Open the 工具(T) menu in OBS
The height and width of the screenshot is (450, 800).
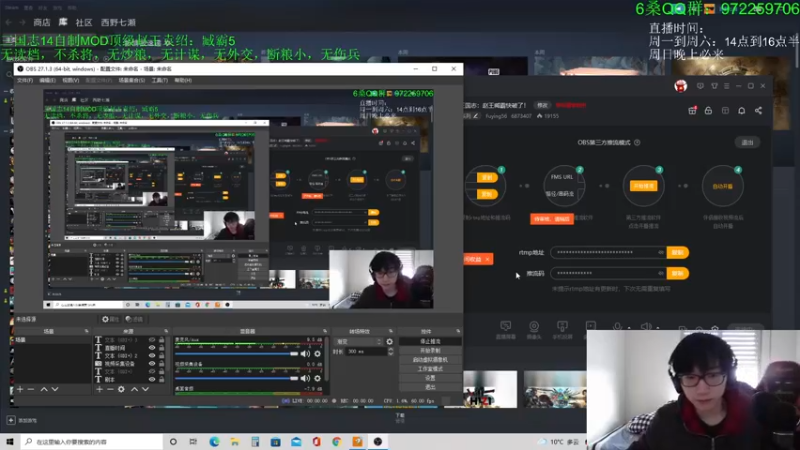coord(159,80)
